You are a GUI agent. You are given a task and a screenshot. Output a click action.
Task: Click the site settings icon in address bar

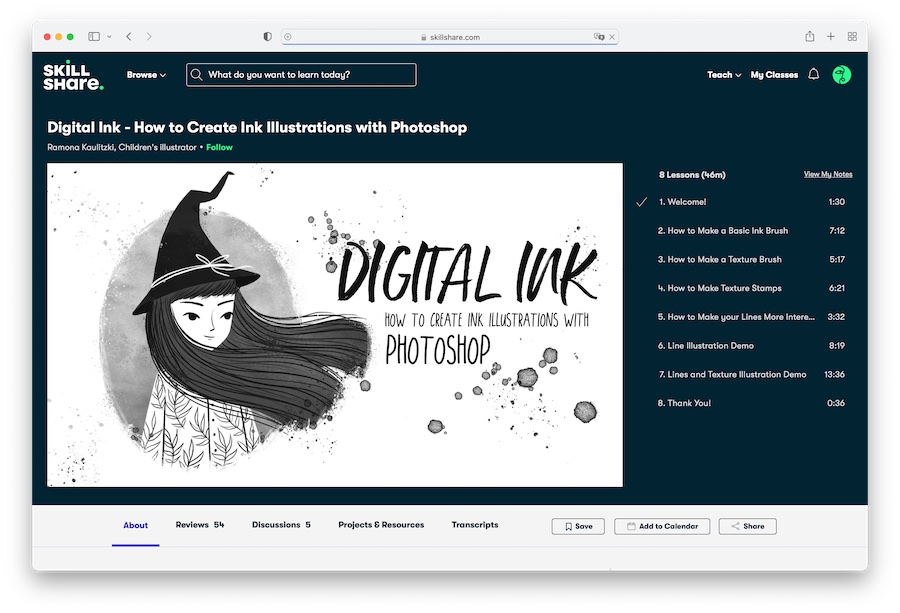pyautogui.click(x=288, y=37)
